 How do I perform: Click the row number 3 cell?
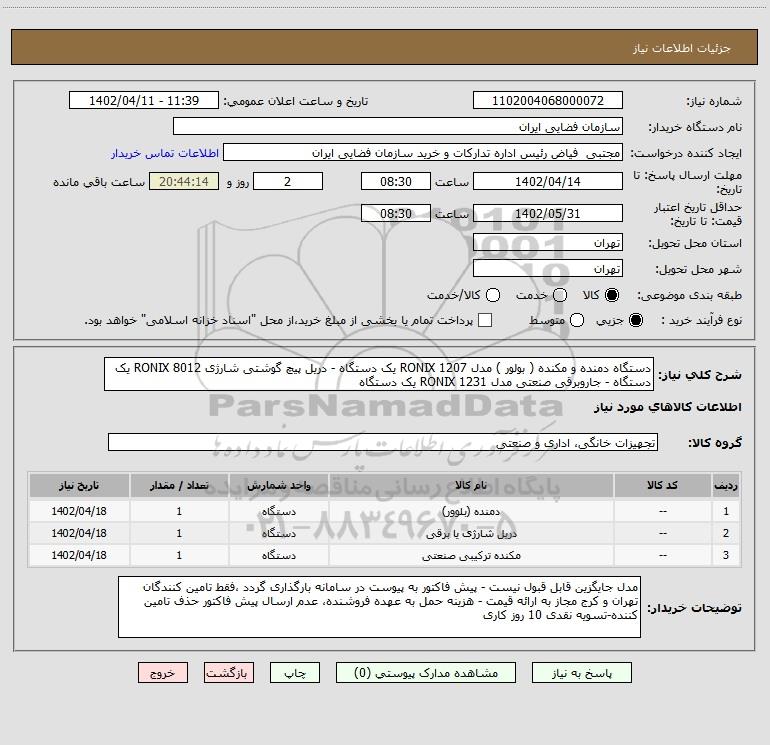(725, 555)
